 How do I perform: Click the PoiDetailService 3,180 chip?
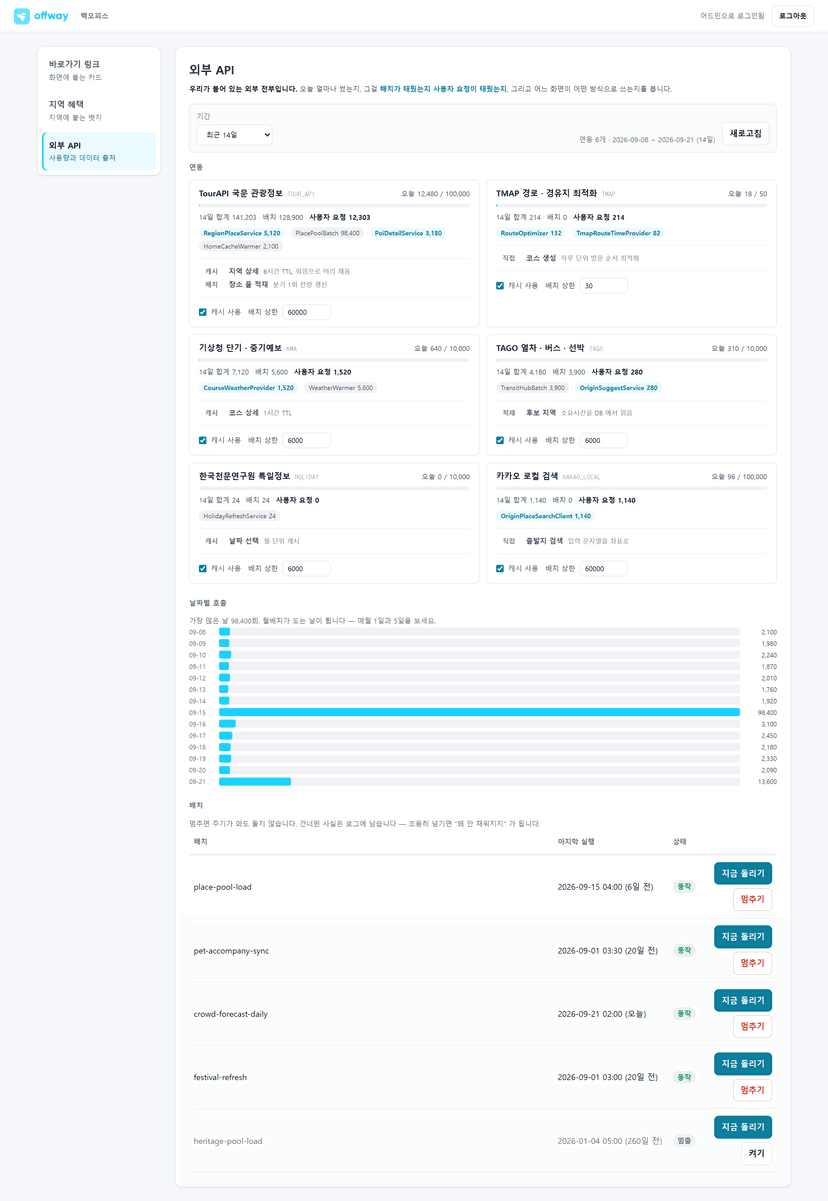click(408, 233)
